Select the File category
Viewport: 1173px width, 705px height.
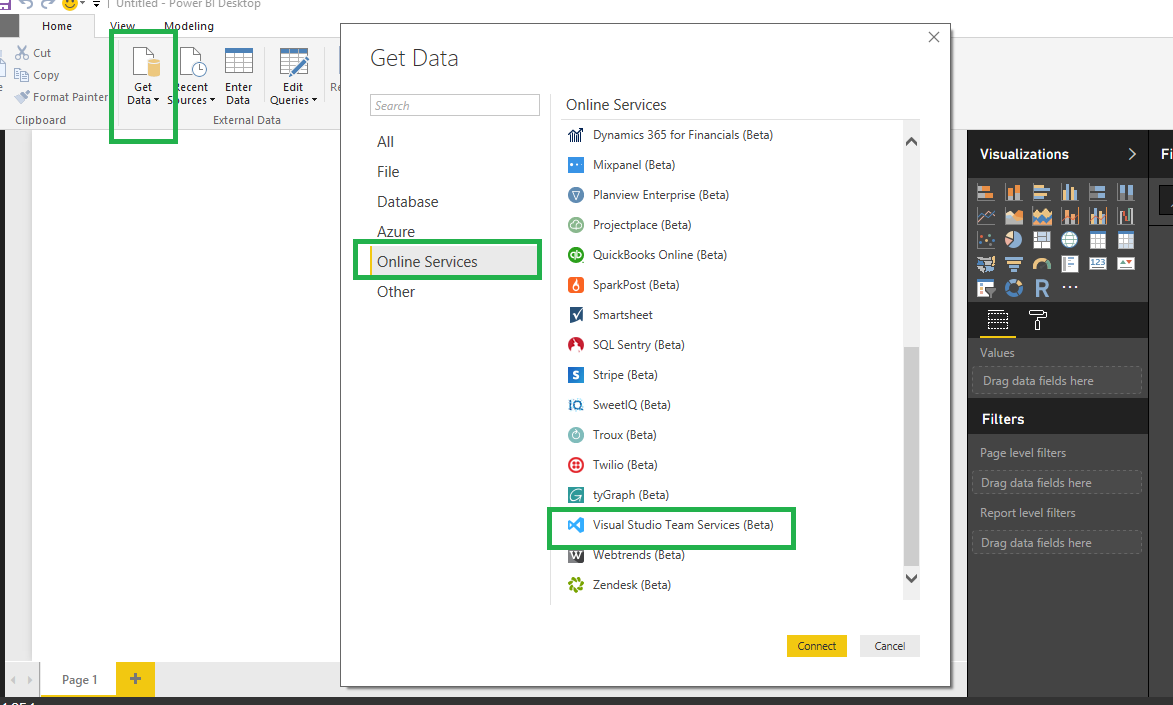click(388, 172)
